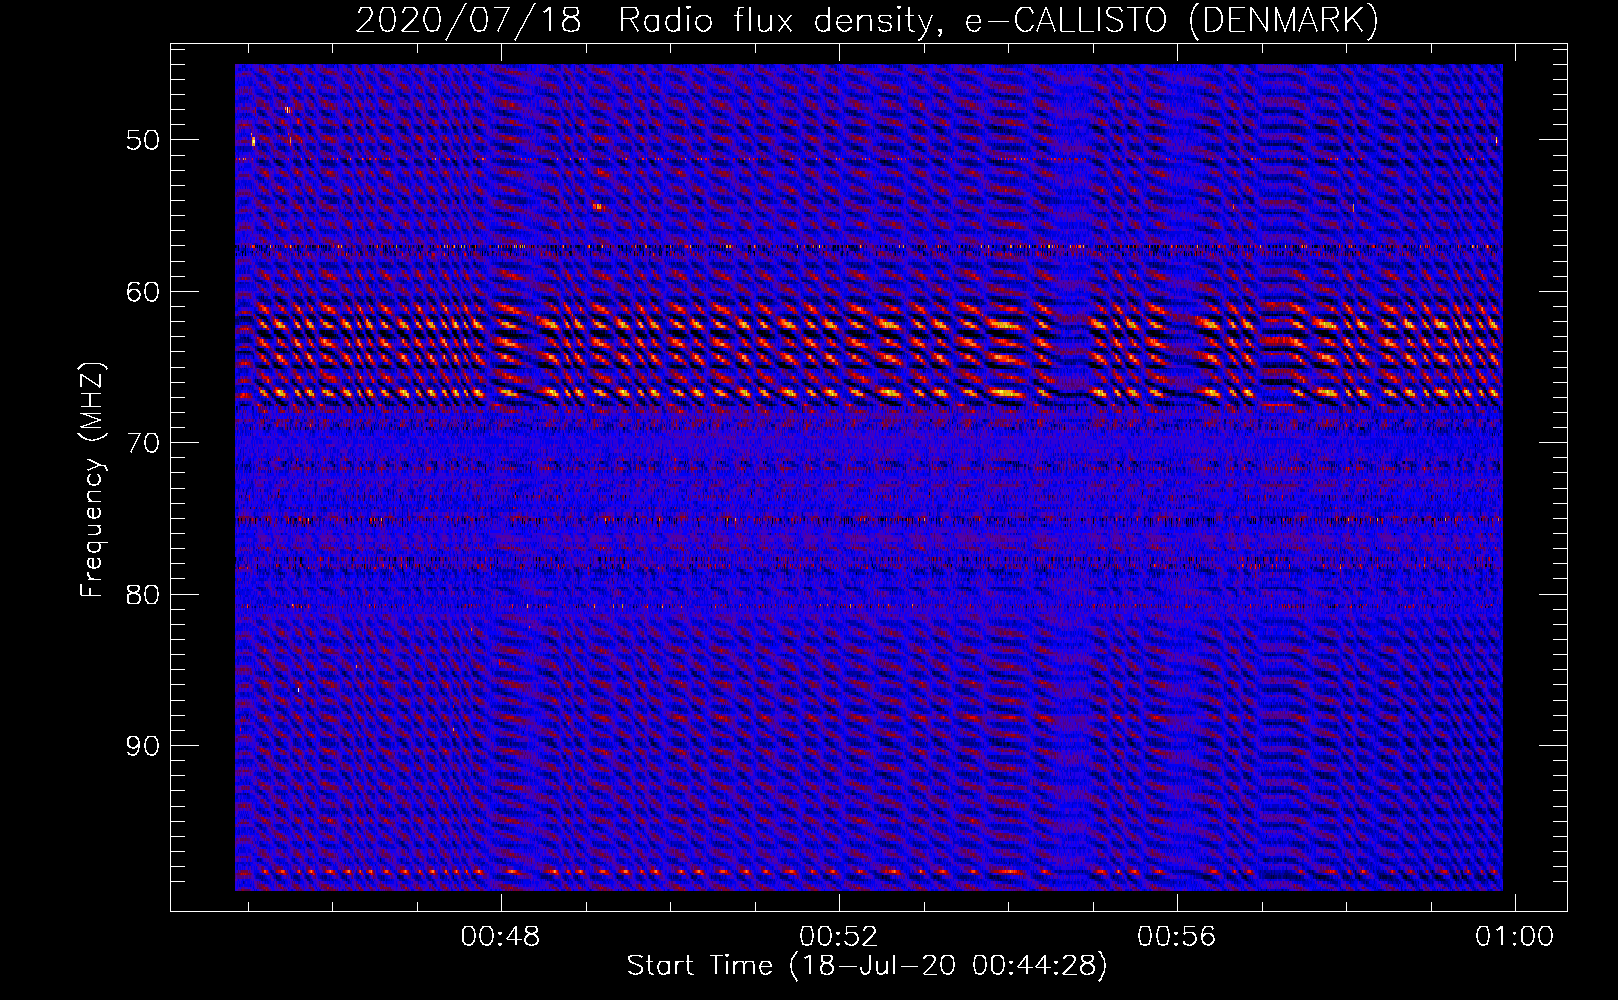This screenshot has width=1618, height=1000.
Task: Click the 00:48 time tick label
Action: pos(500,937)
